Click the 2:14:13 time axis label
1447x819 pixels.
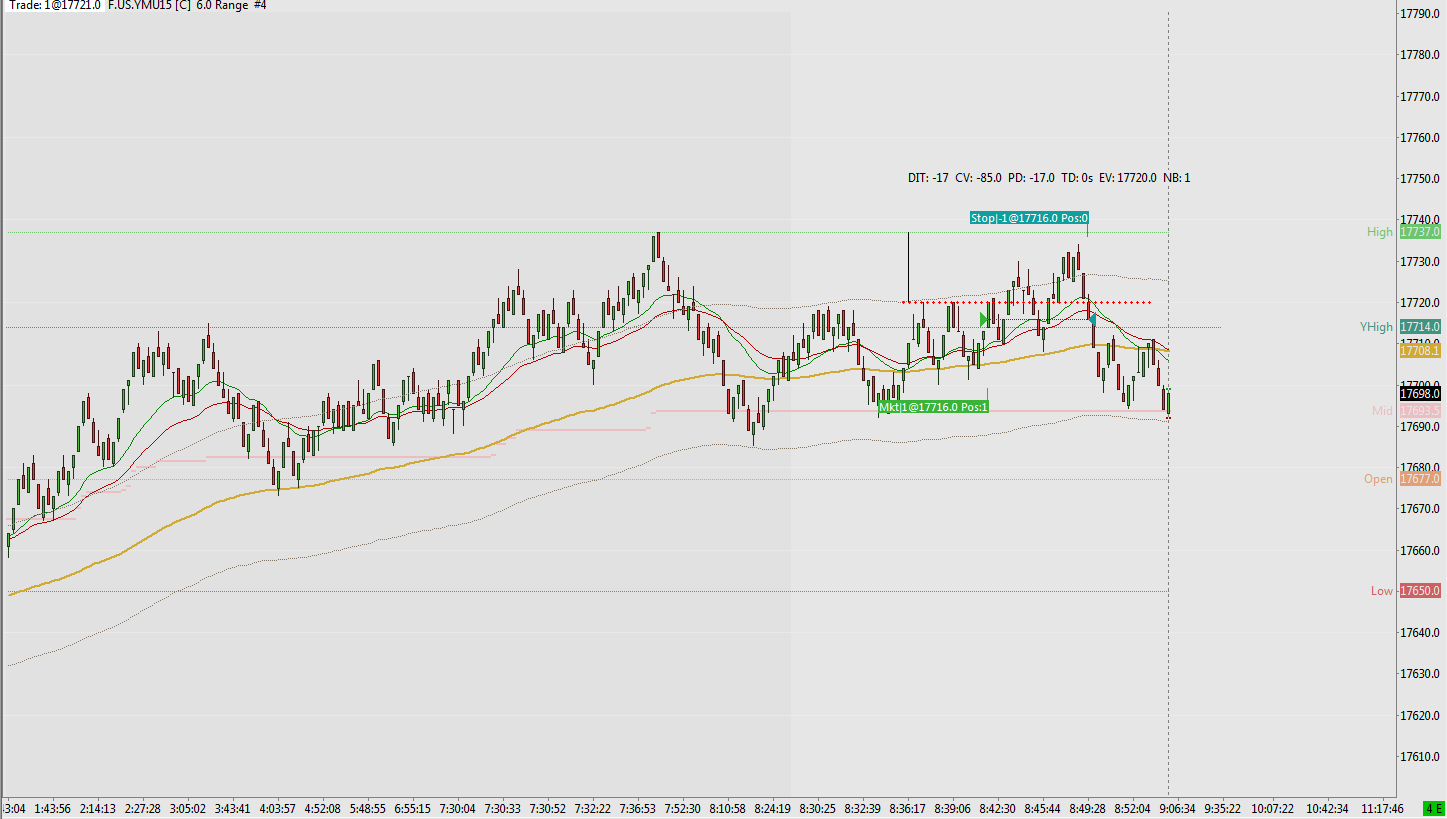(98, 808)
